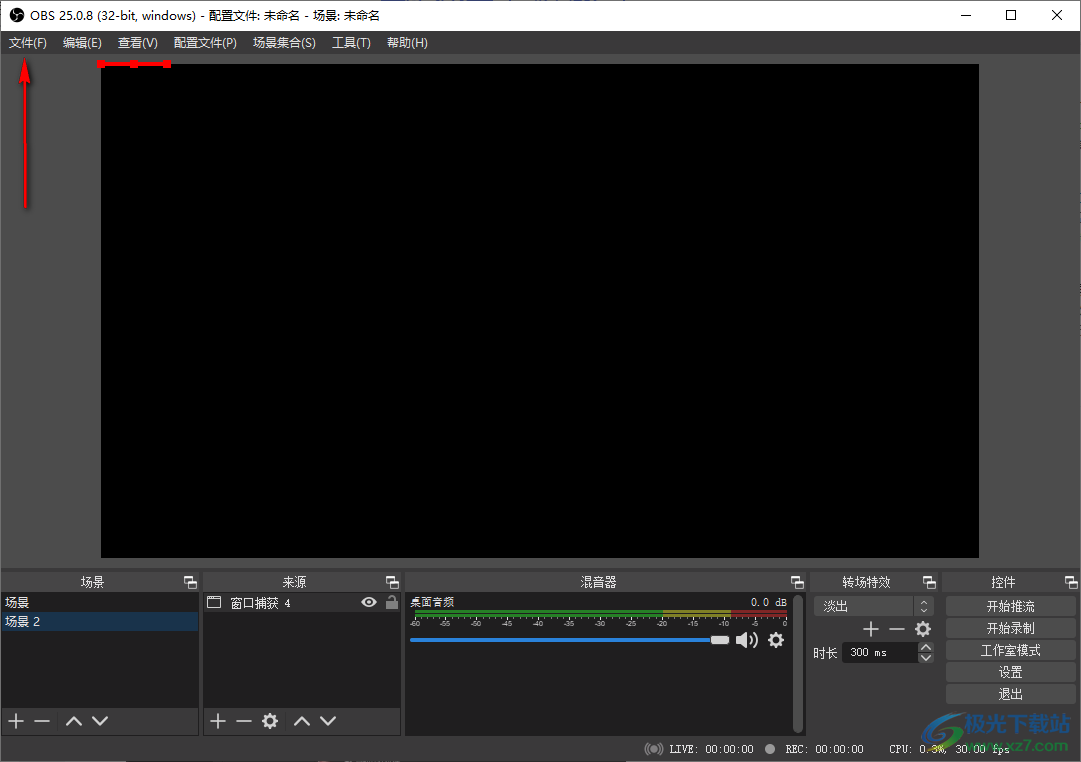Screen dimensions: 1081x762
Task: Click the 桌面音频 audio level meter
Action: pyautogui.click(x=599, y=613)
